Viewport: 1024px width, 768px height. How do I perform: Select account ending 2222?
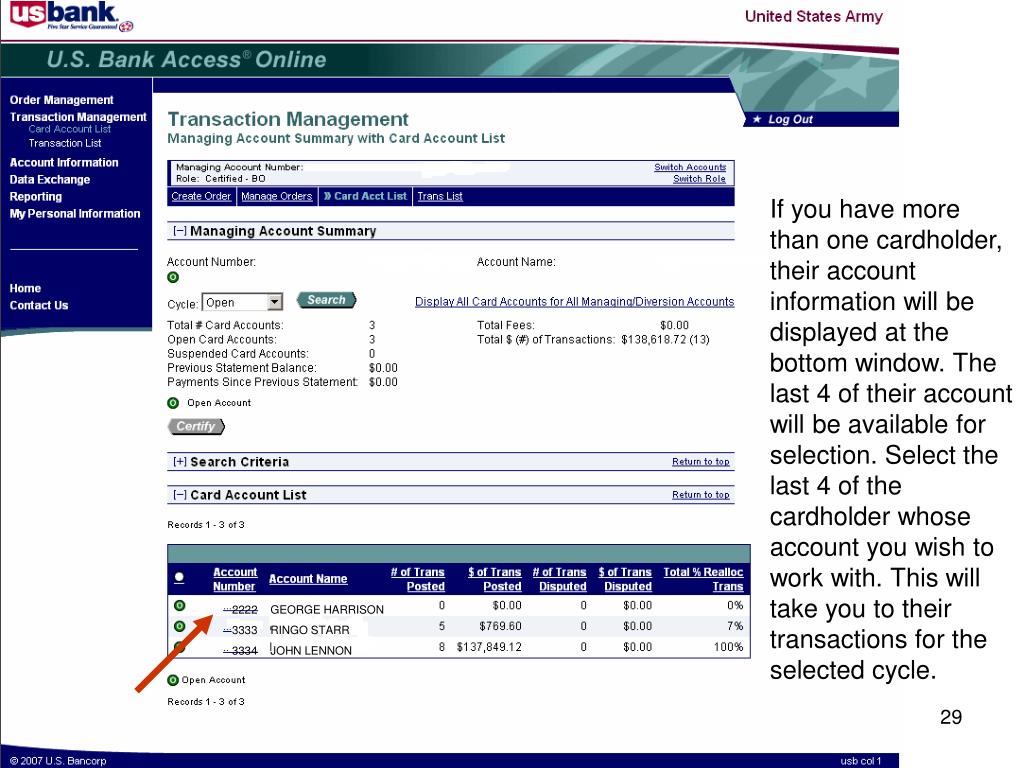coord(240,610)
